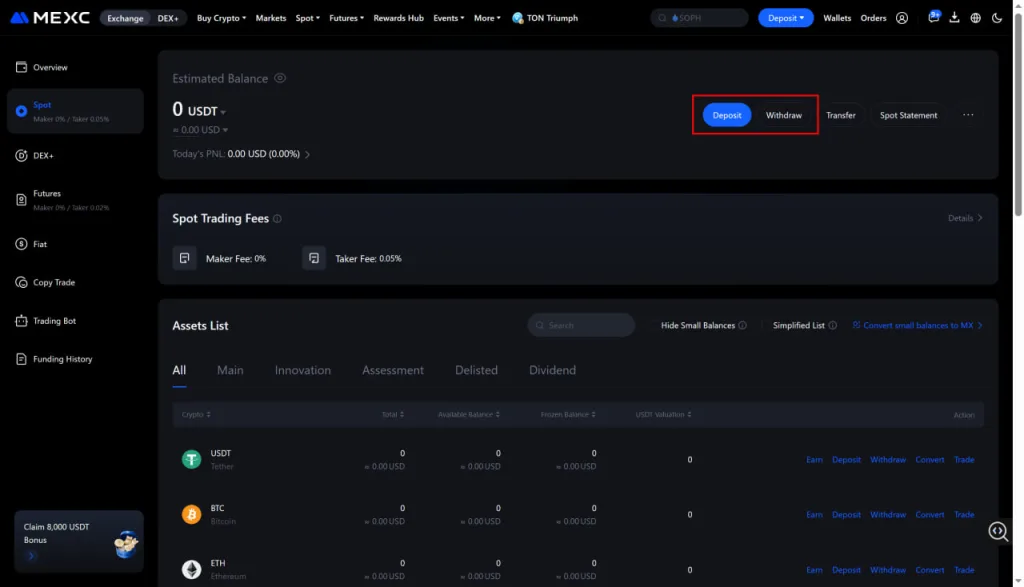This screenshot has height=587, width=1024.
Task: Click the top search box showing SOPH
Action: click(x=699, y=18)
